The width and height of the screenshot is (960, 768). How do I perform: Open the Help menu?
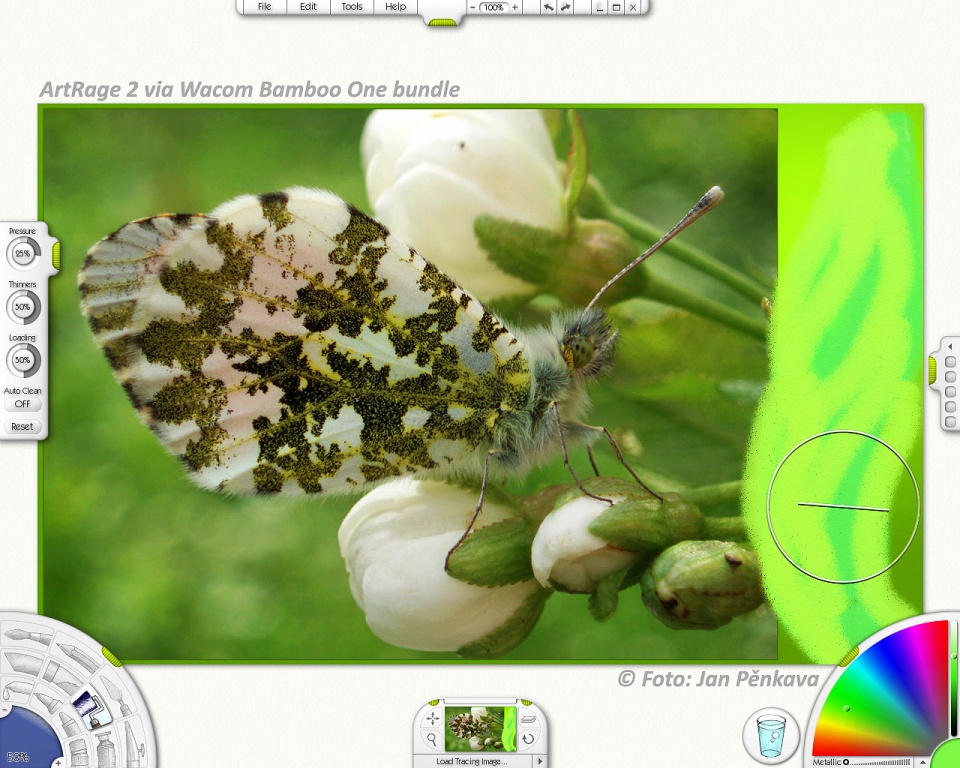click(396, 7)
